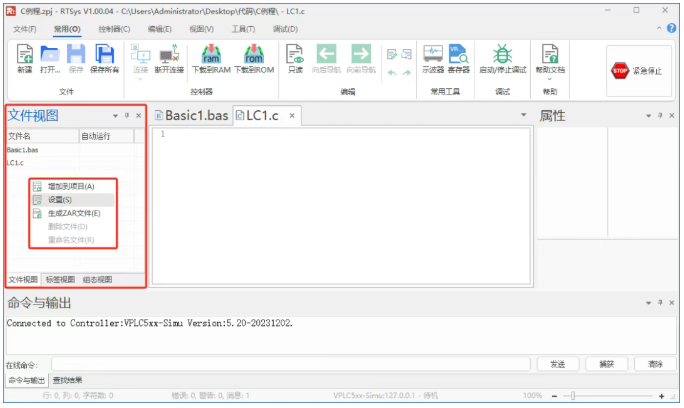Viewport: 684px width, 408px height.
Task: Open the 寄存器 (Register) tool
Action: coord(458,58)
